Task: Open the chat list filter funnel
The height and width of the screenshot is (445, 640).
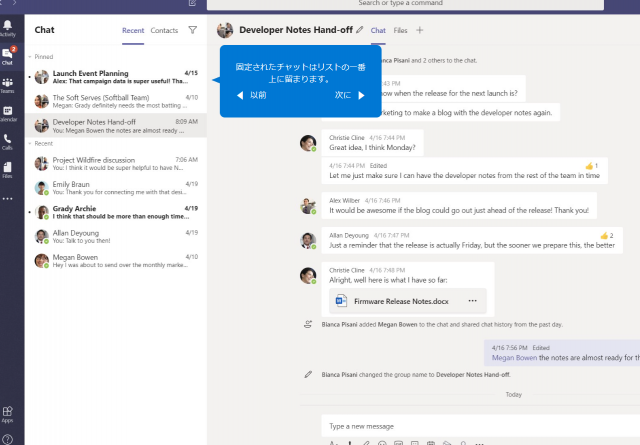Action: coord(193,30)
